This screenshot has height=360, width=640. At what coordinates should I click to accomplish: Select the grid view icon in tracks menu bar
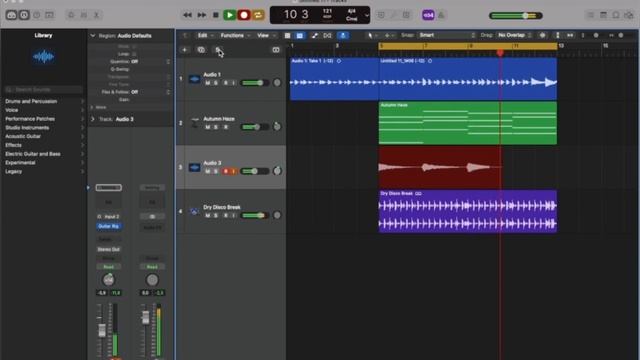click(287, 36)
